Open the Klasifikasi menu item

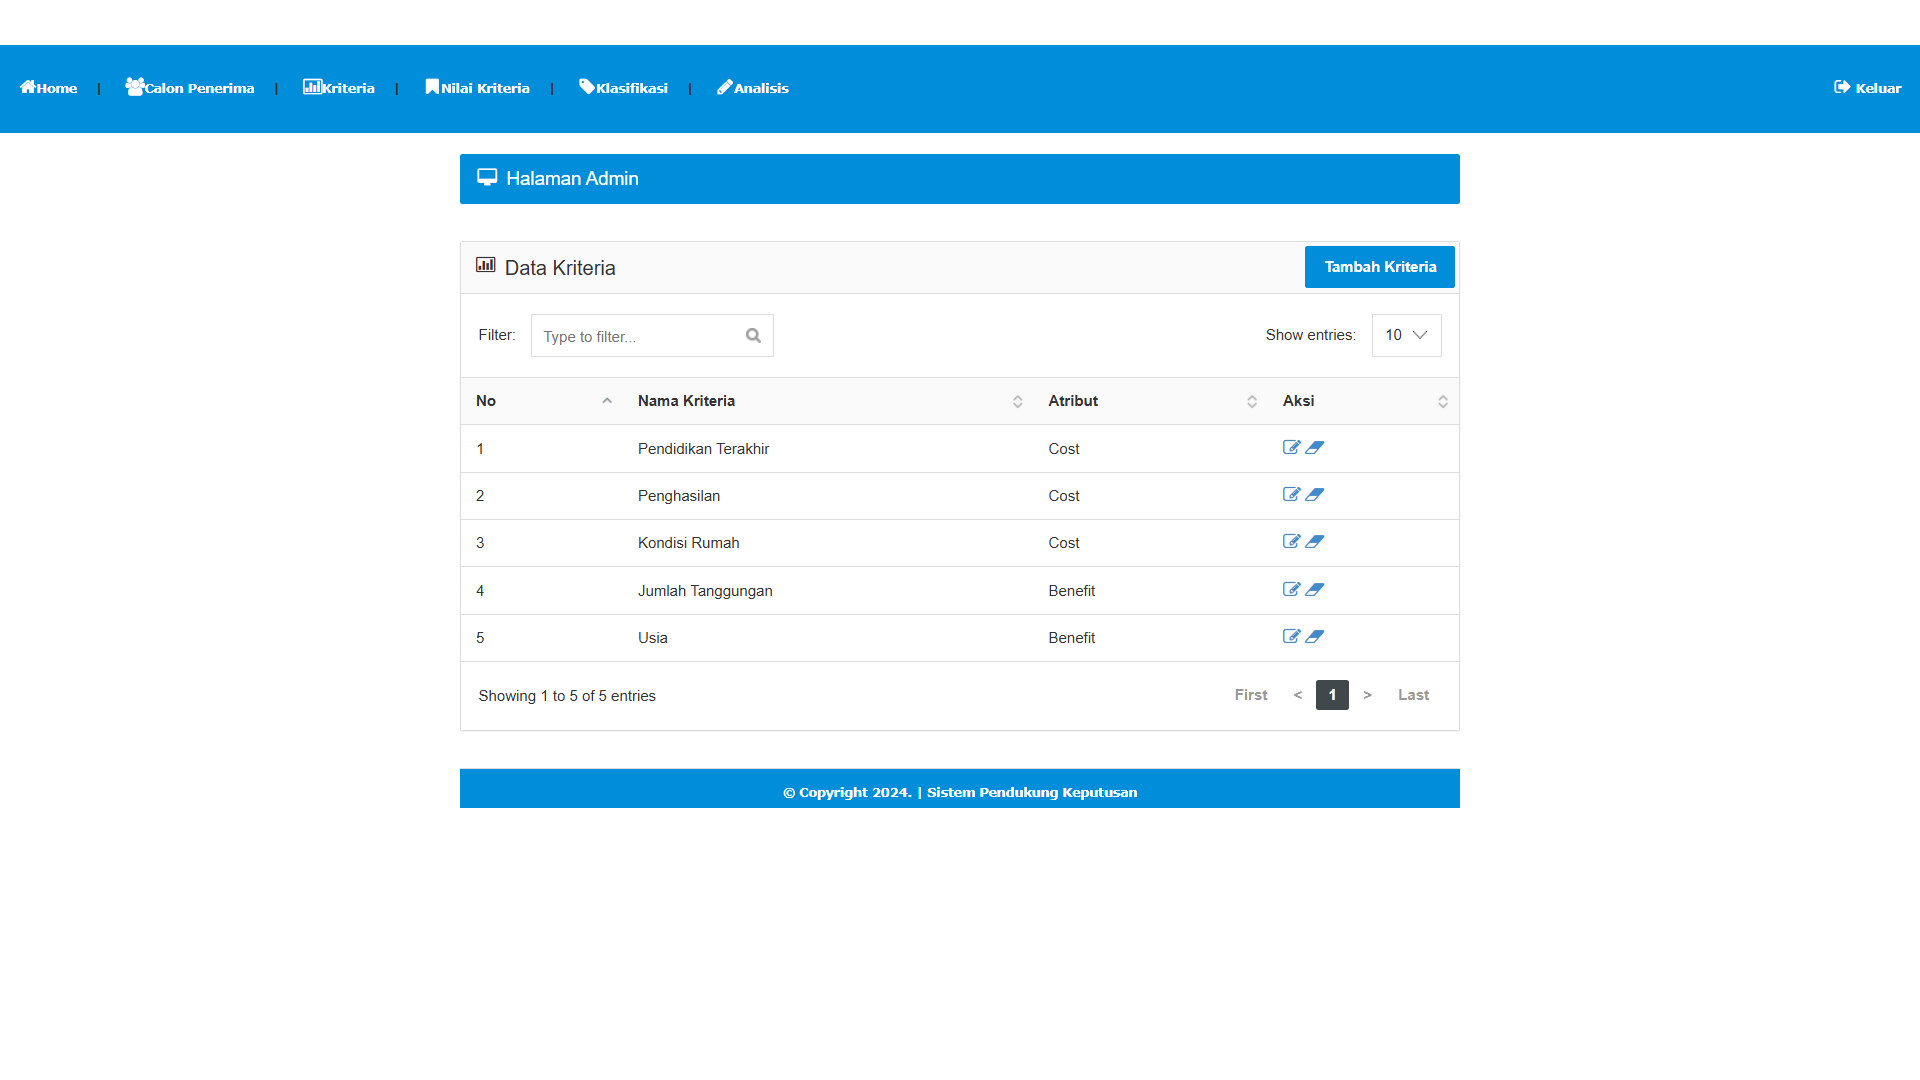(623, 88)
